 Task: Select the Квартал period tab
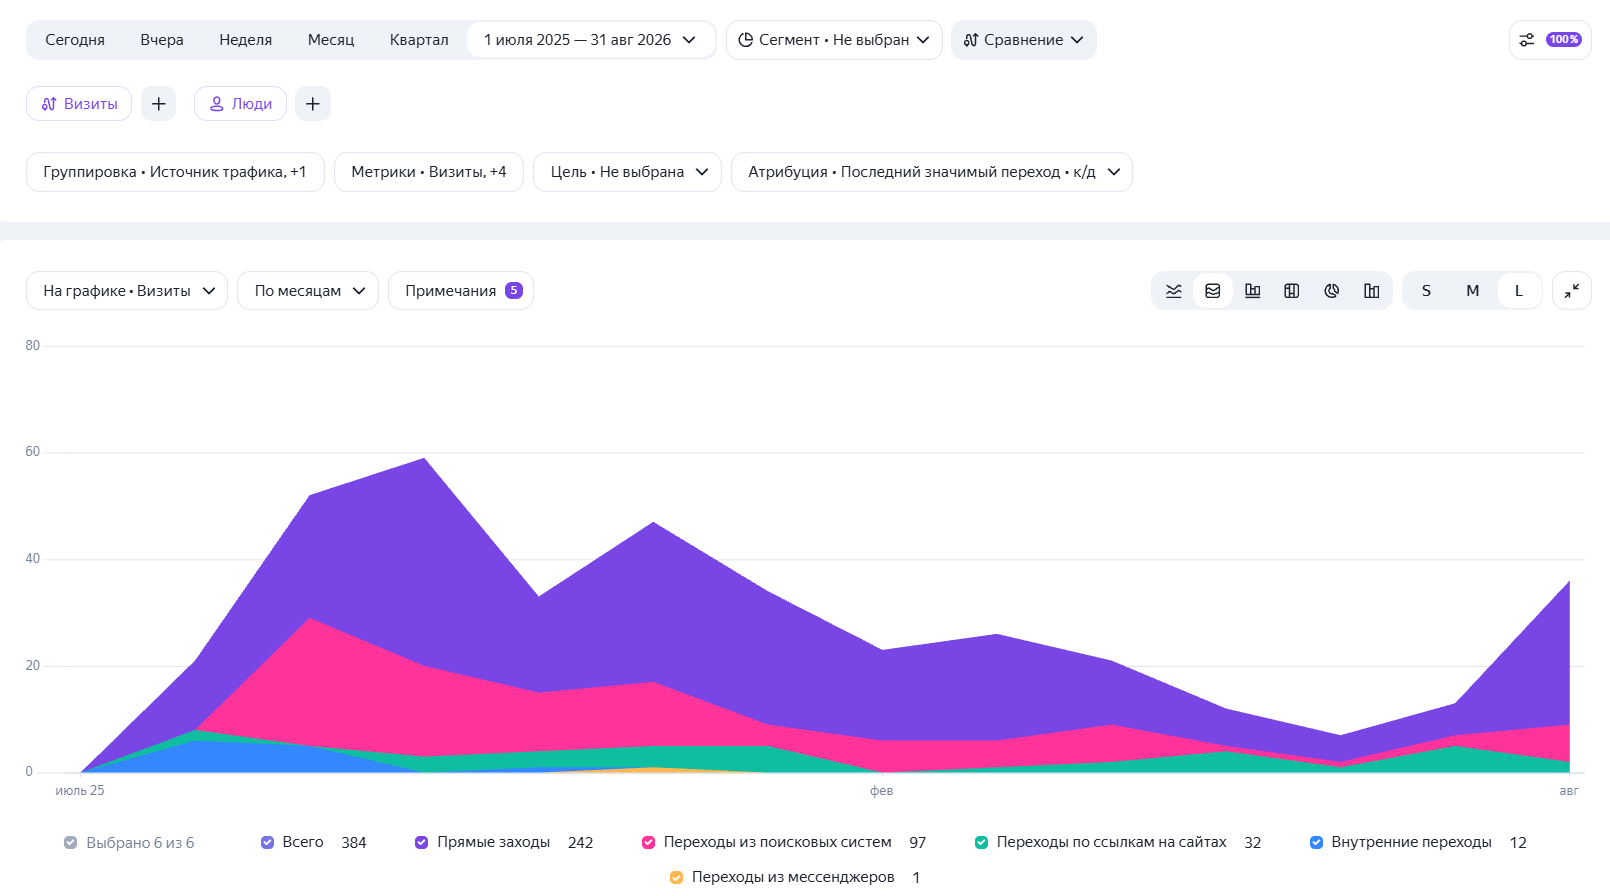(419, 40)
